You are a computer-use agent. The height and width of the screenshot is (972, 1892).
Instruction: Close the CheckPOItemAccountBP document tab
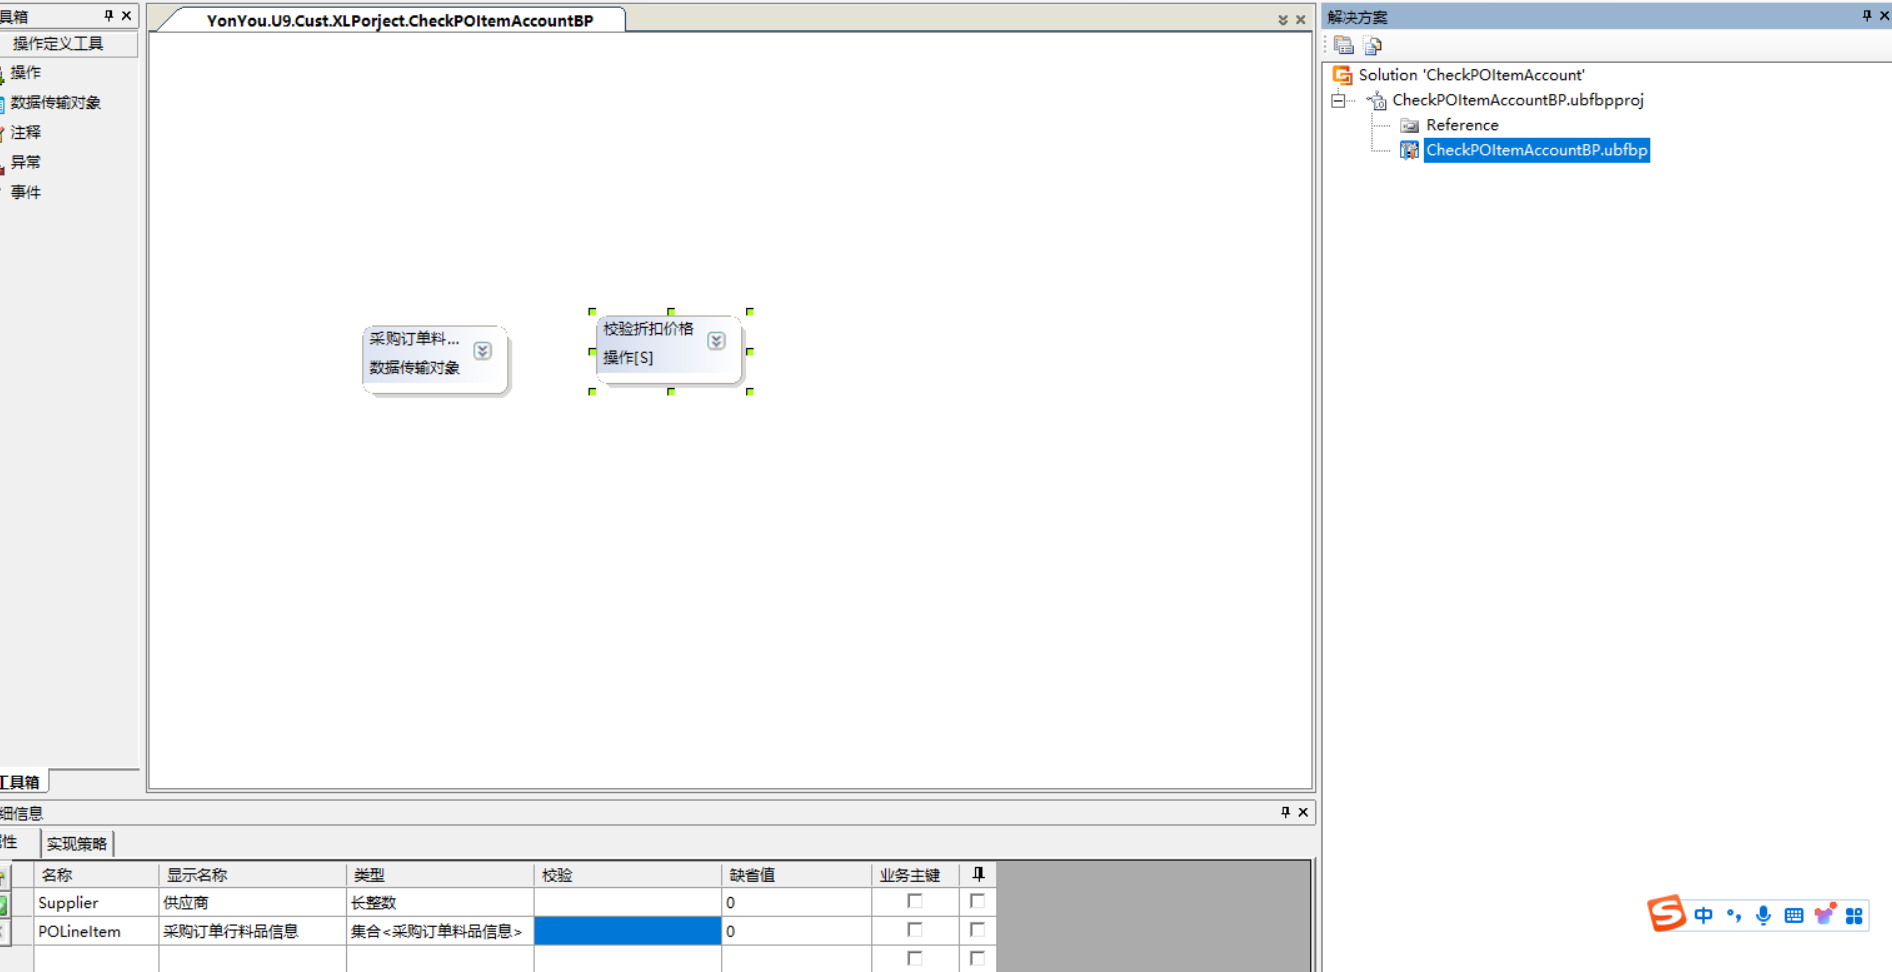click(x=1300, y=20)
